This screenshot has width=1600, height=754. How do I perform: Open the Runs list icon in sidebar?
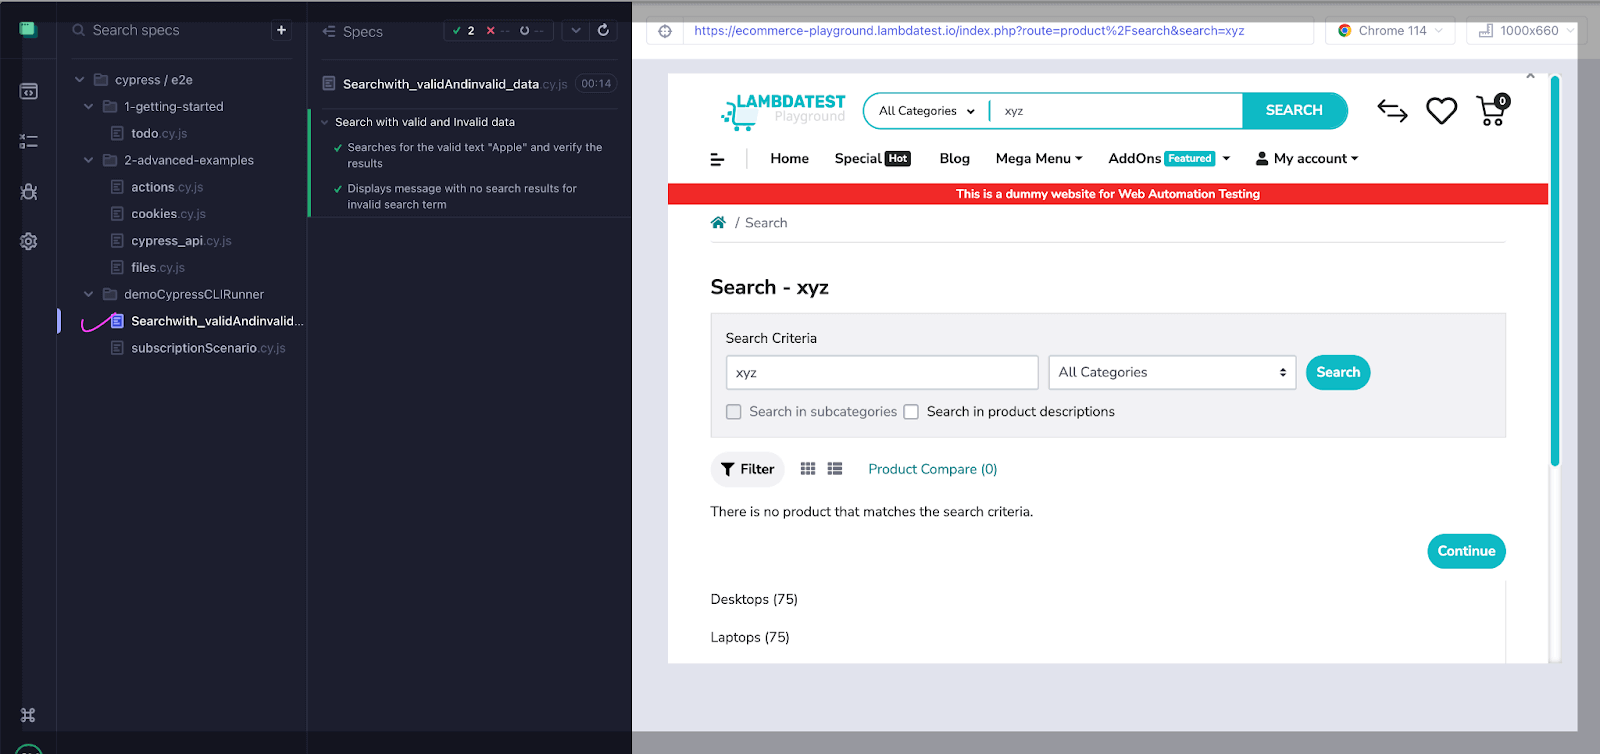28,141
